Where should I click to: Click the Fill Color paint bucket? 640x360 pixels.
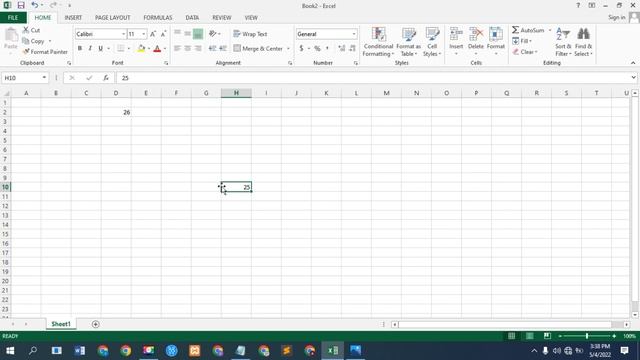tap(141, 49)
